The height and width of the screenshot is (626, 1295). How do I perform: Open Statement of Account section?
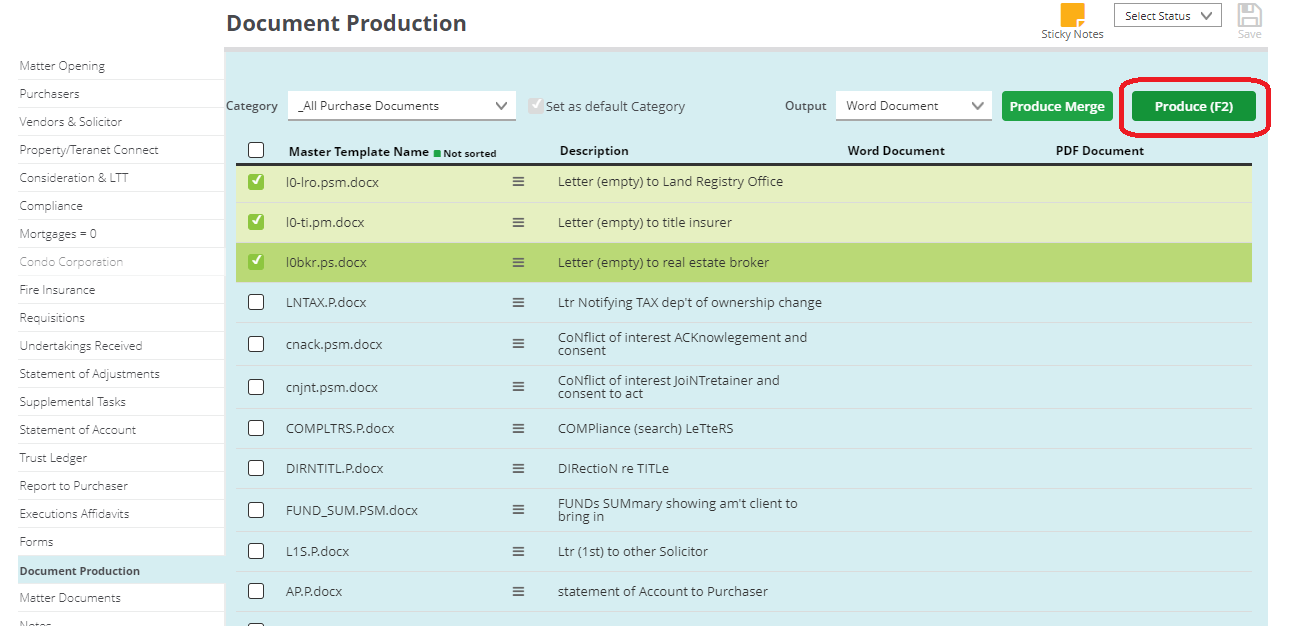tap(78, 430)
